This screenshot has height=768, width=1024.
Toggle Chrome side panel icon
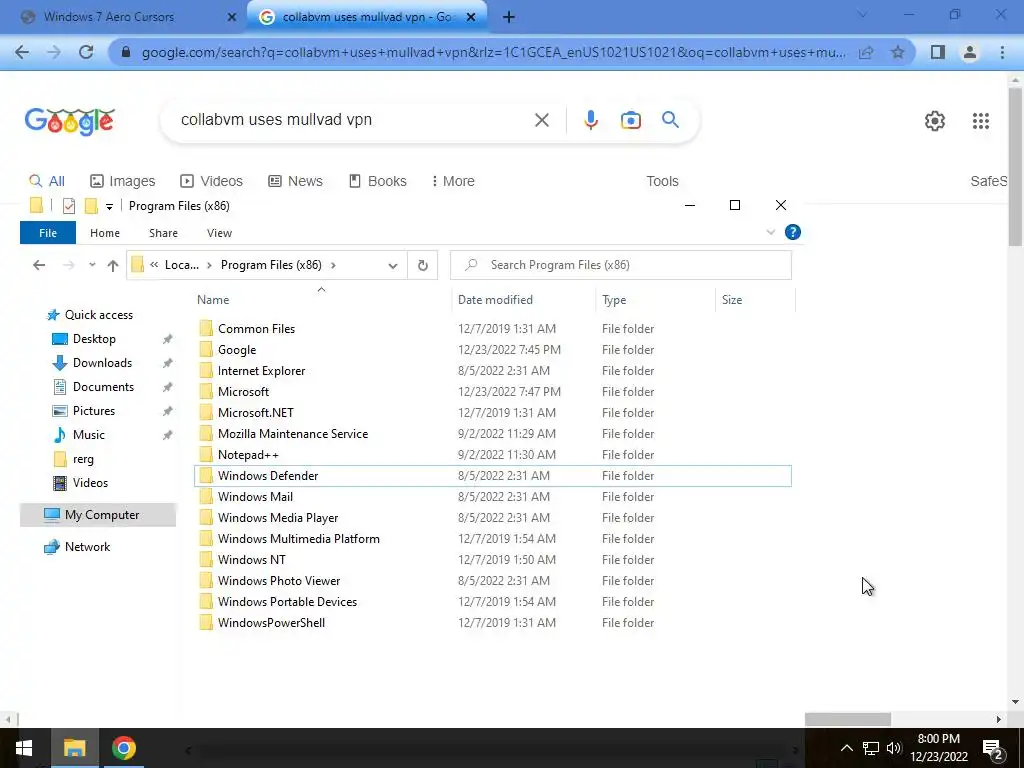(938, 52)
